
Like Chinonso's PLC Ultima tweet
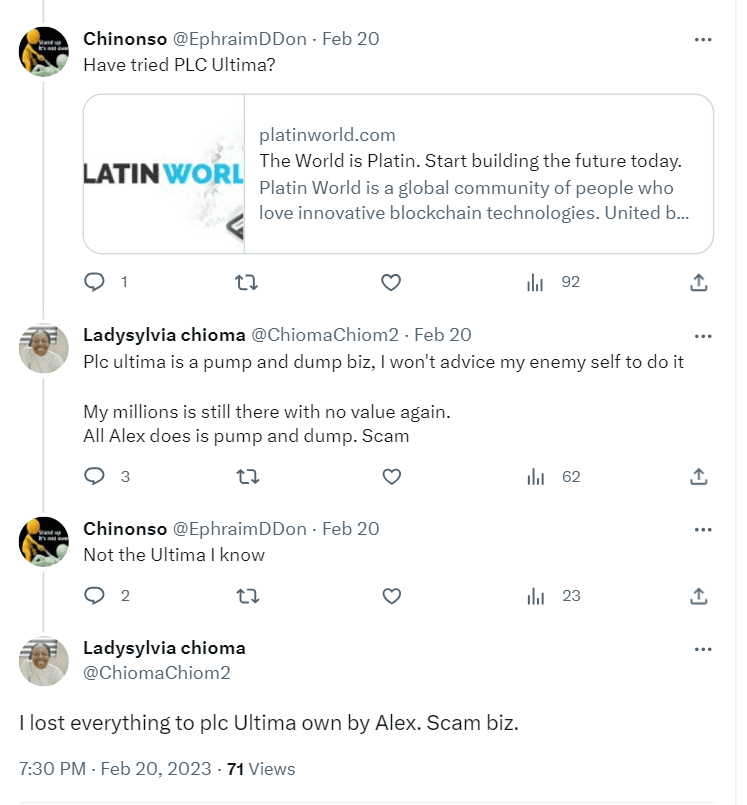click(x=390, y=282)
